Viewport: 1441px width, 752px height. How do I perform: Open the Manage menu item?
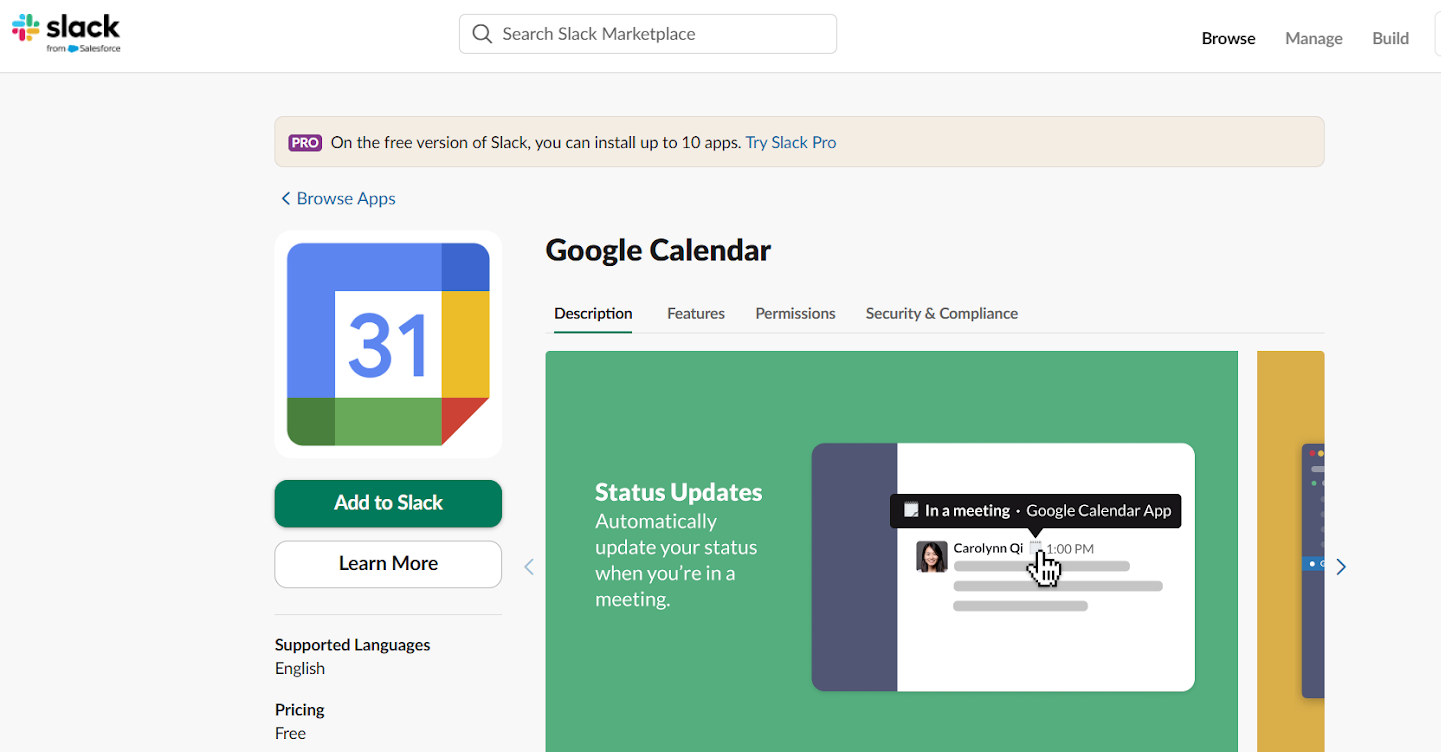[1313, 38]
